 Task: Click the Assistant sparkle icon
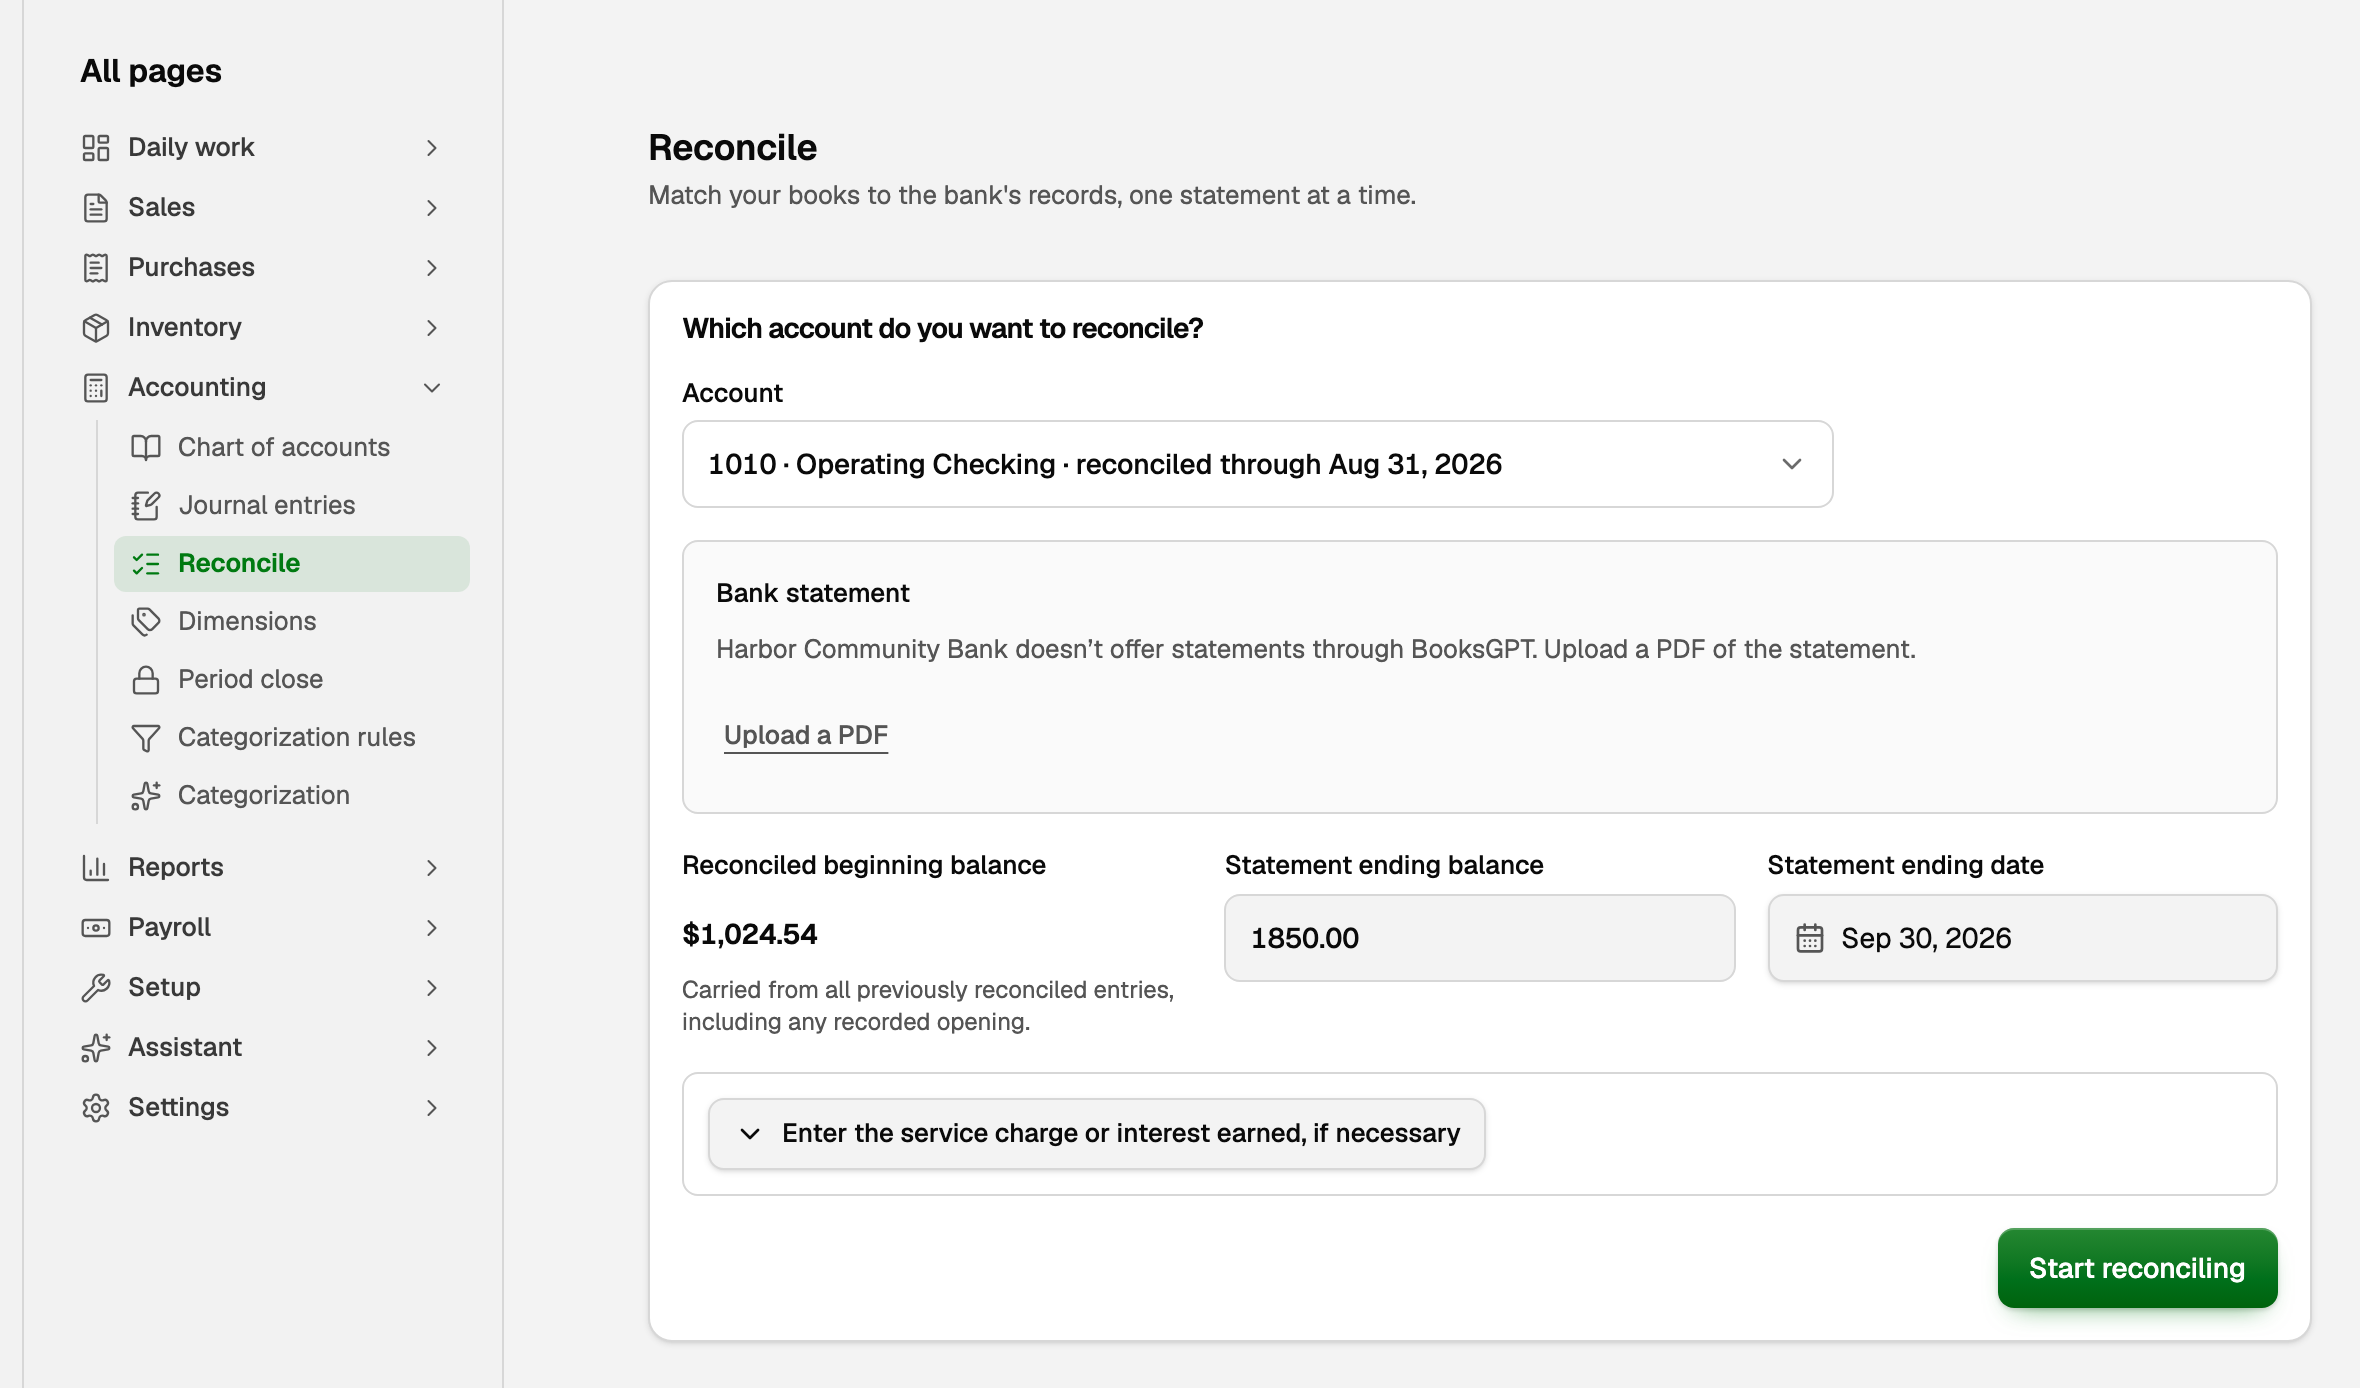pos(96,1048)
